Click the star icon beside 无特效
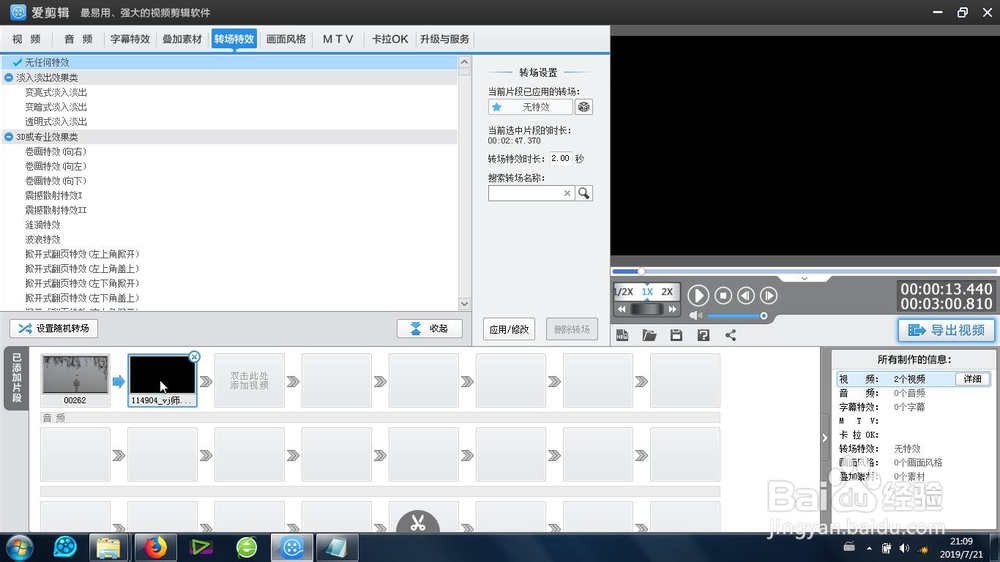Screen dimensions: 1000x562 click(x=497, y=107)
